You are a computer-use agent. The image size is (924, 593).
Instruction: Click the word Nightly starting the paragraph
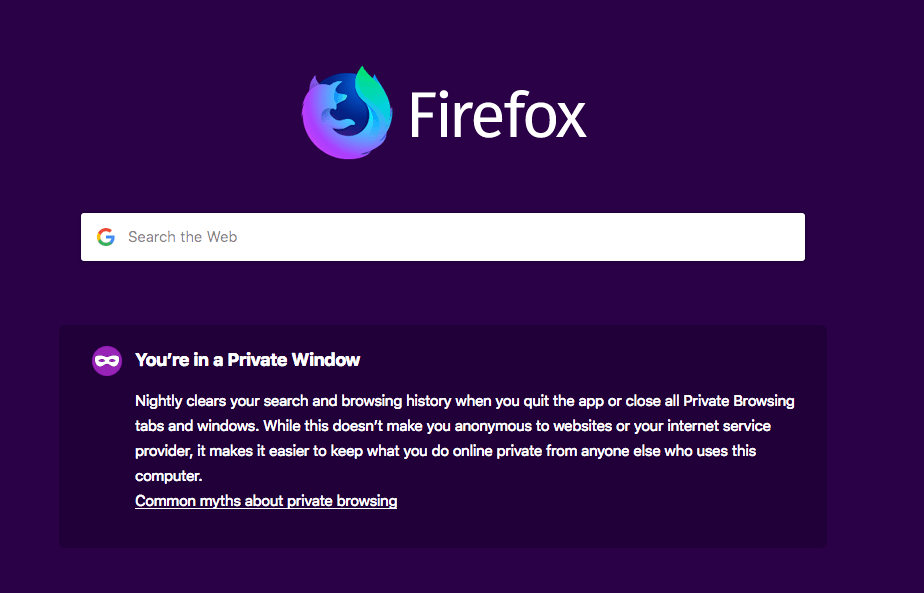[160, 401]
